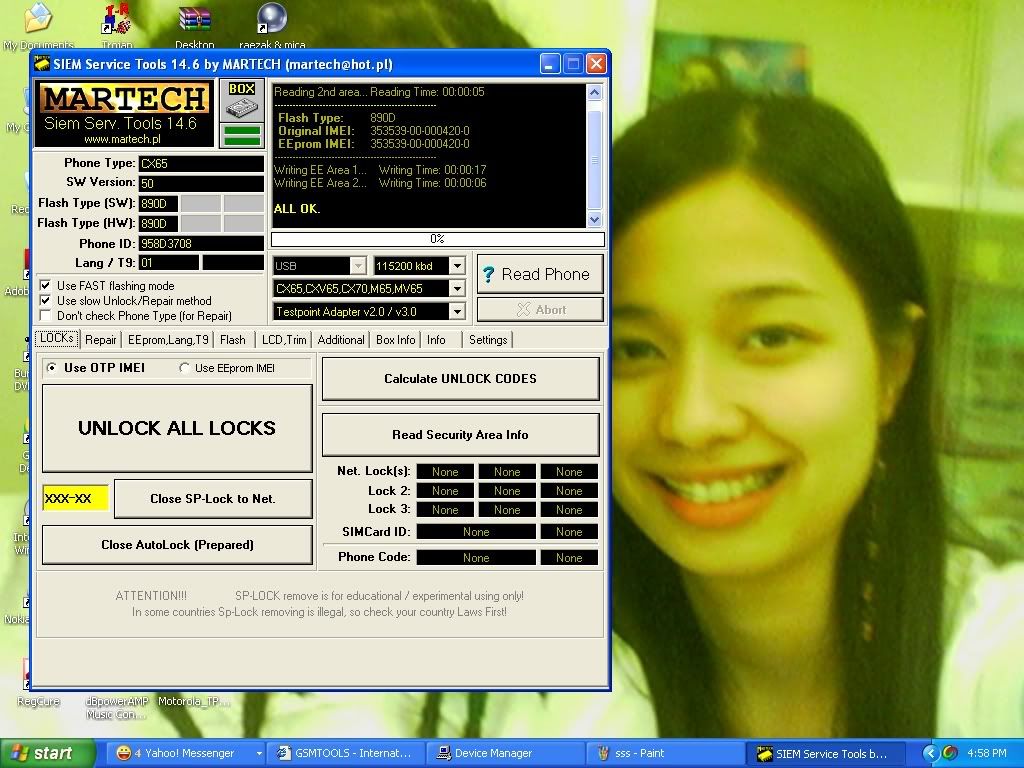Click the colorful system tray icon
This screenshot has height=768, width=1024.
[x=950, y=754]
